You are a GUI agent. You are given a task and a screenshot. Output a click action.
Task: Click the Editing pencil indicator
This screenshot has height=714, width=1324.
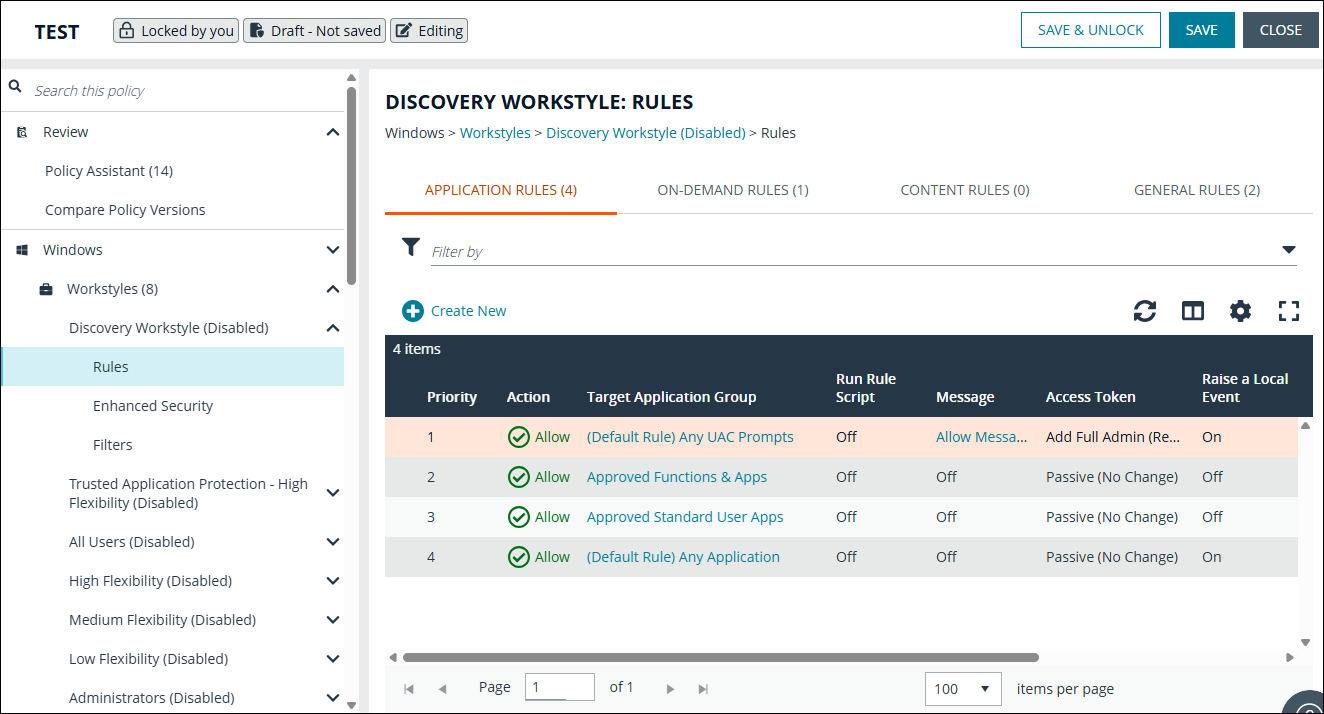coord(428,30)
